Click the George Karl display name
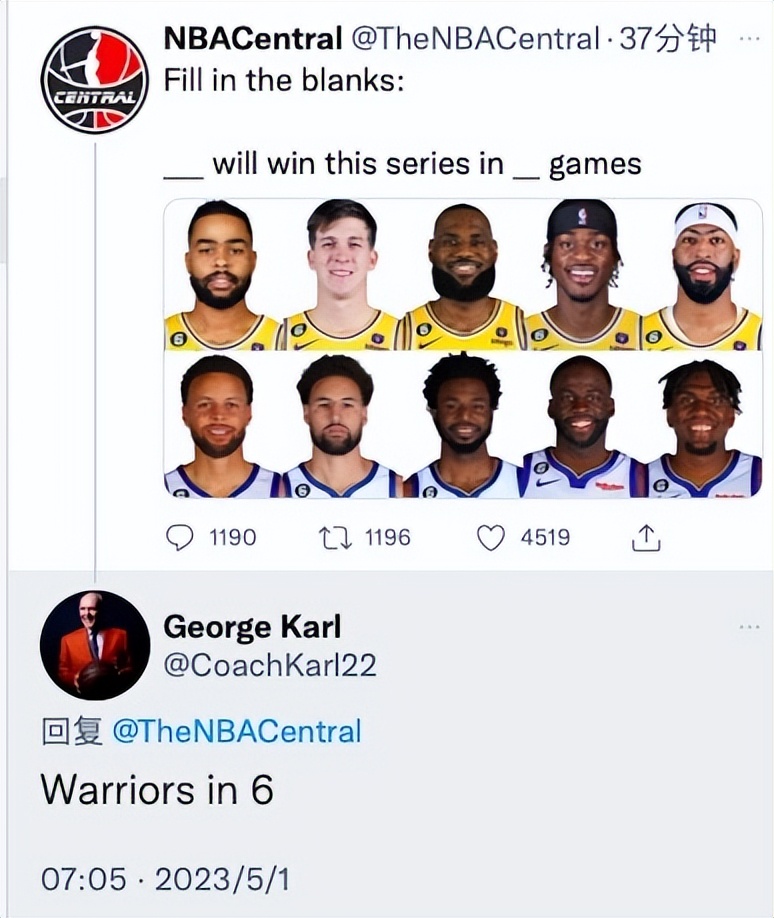 [252, 627]
